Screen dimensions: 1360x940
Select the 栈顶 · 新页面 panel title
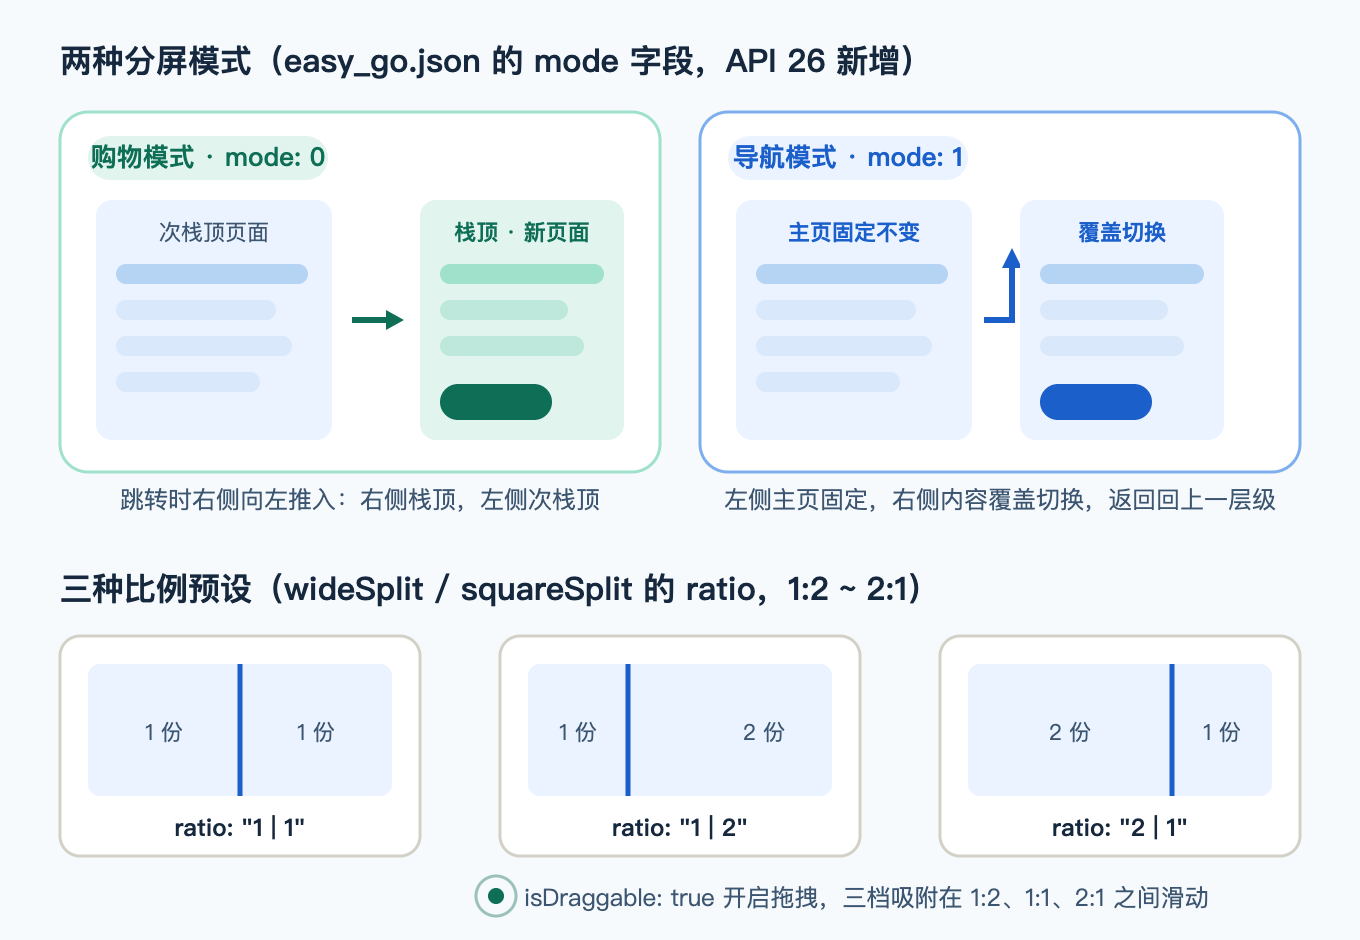[522, 232]
